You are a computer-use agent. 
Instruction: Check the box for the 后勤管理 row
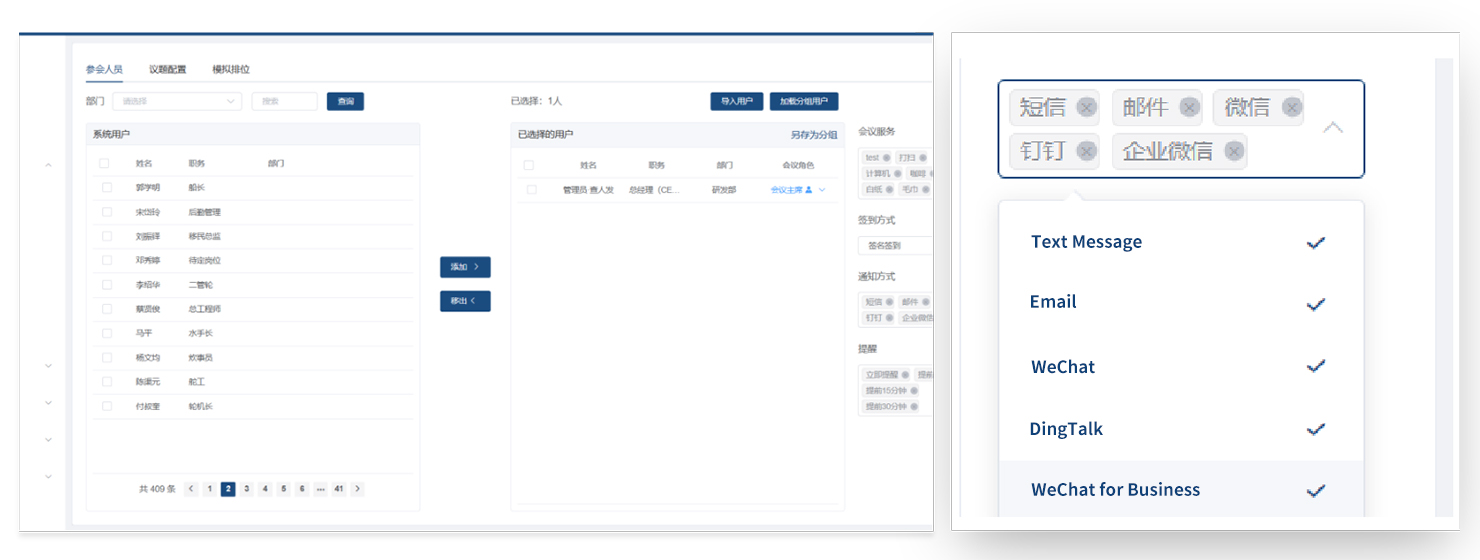click(x=107, y=212)
